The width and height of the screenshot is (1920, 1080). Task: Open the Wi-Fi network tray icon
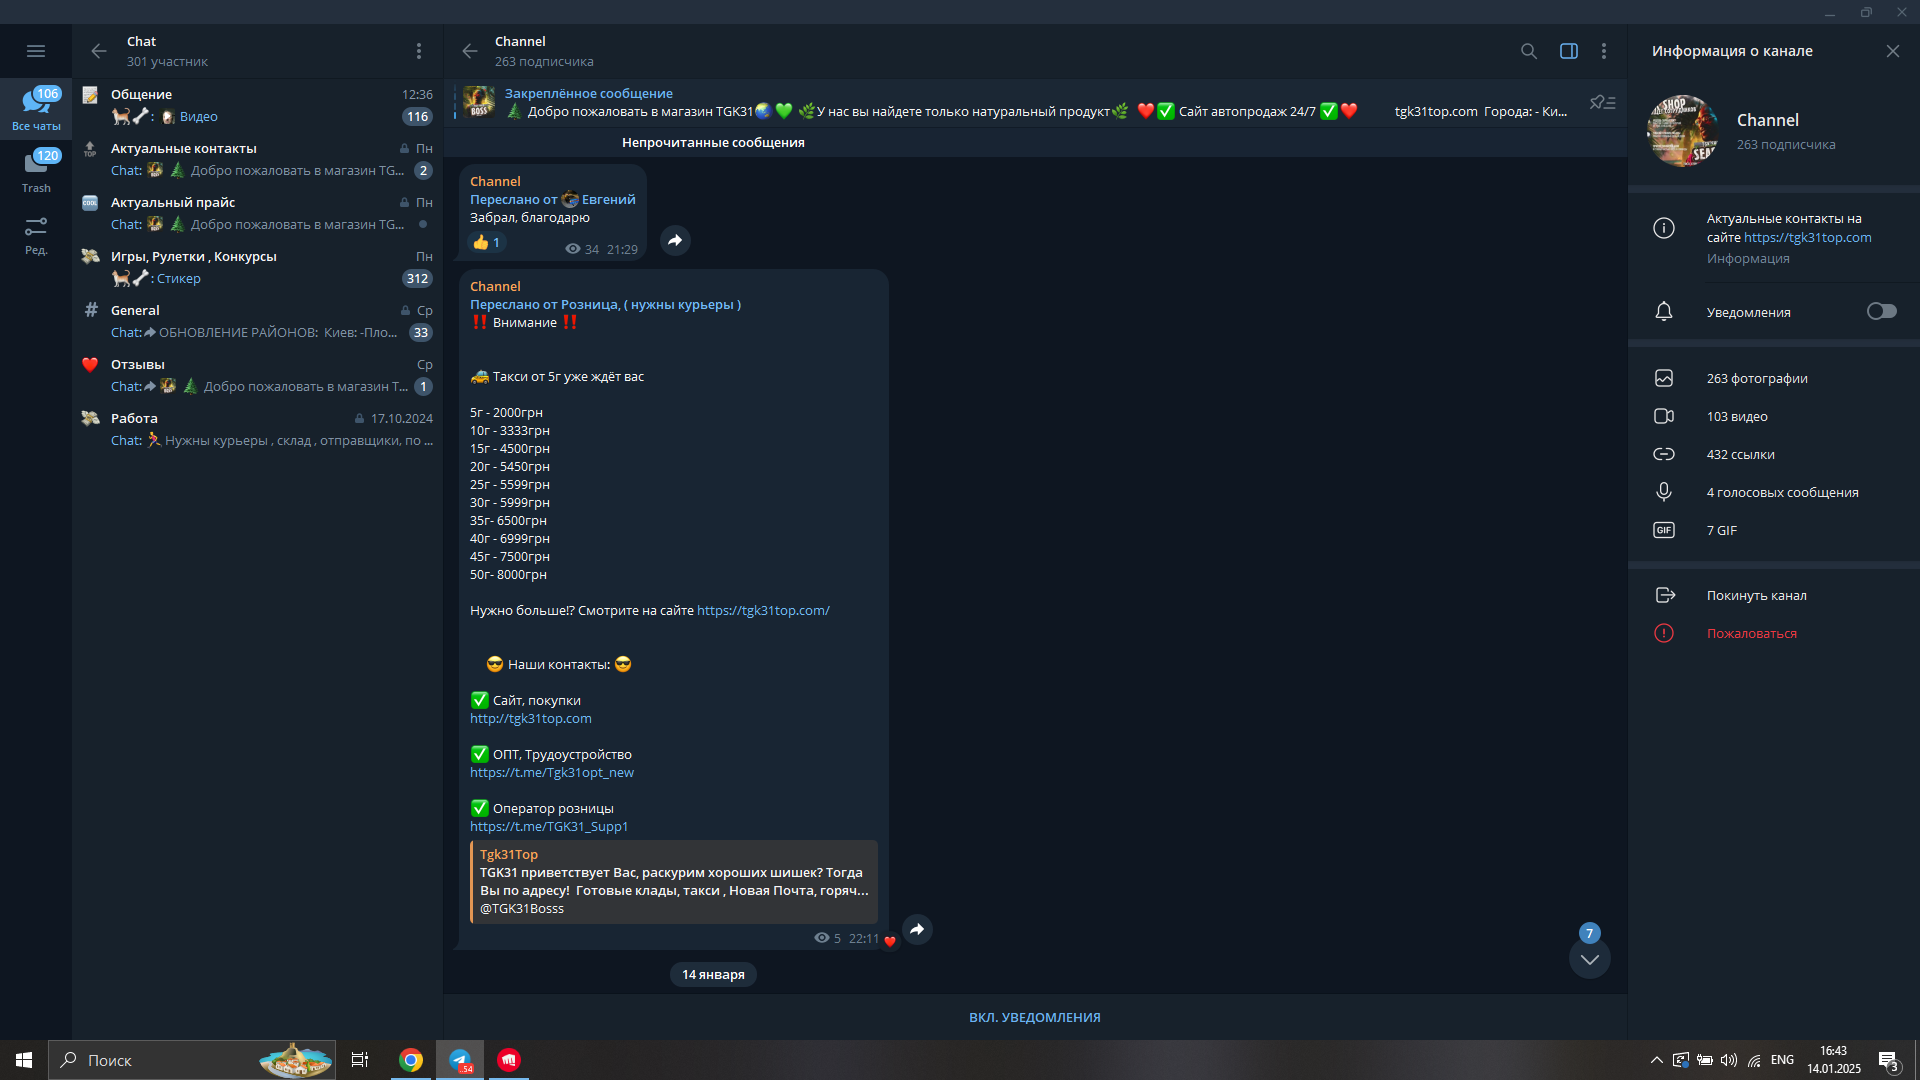[1754, 1060]
